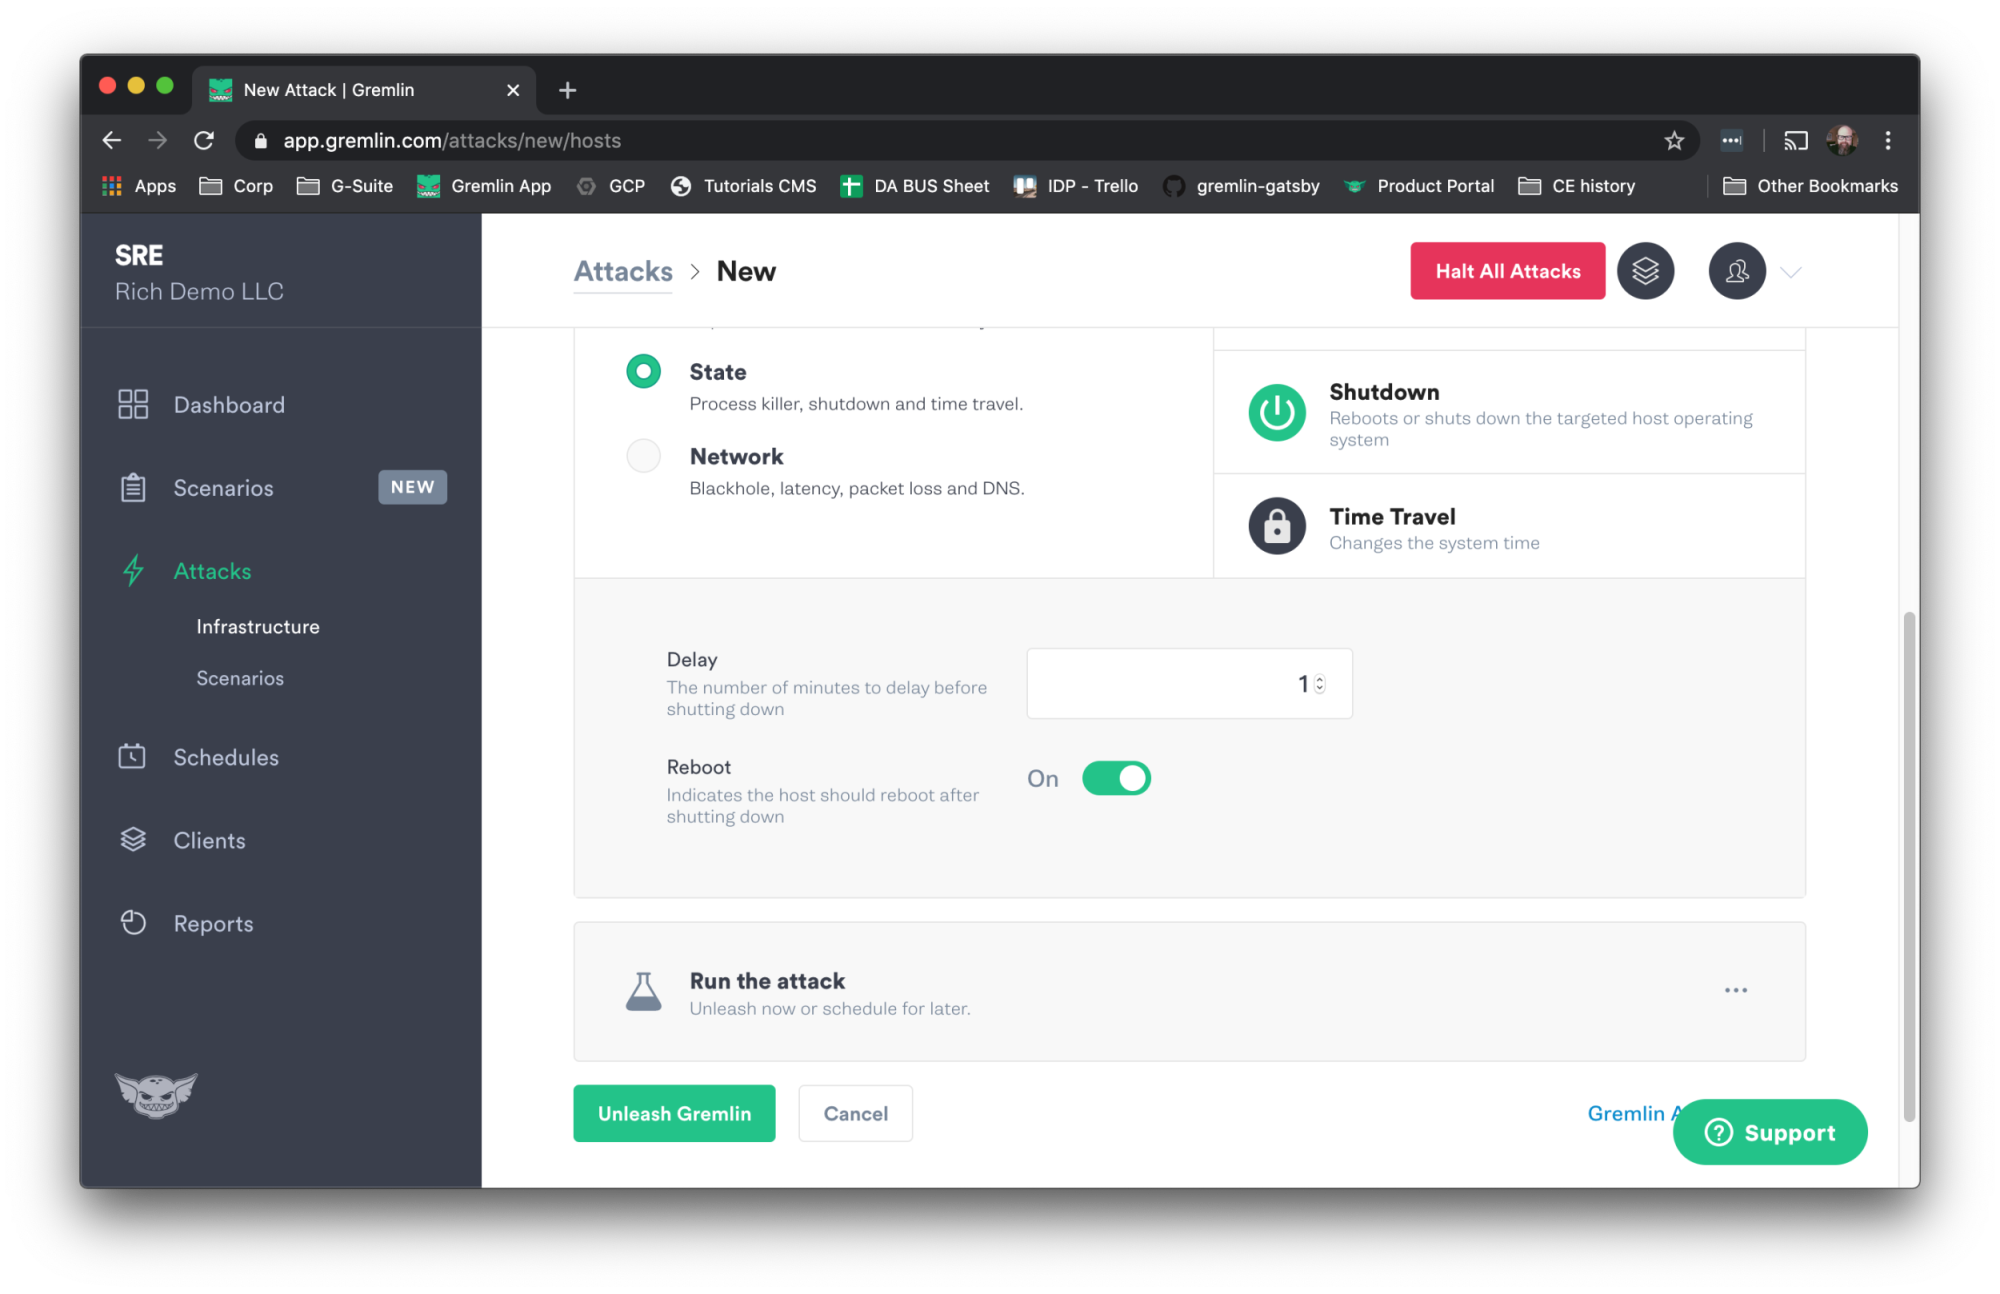
Task: View site info via padlock icon
Action: point(261,141)
